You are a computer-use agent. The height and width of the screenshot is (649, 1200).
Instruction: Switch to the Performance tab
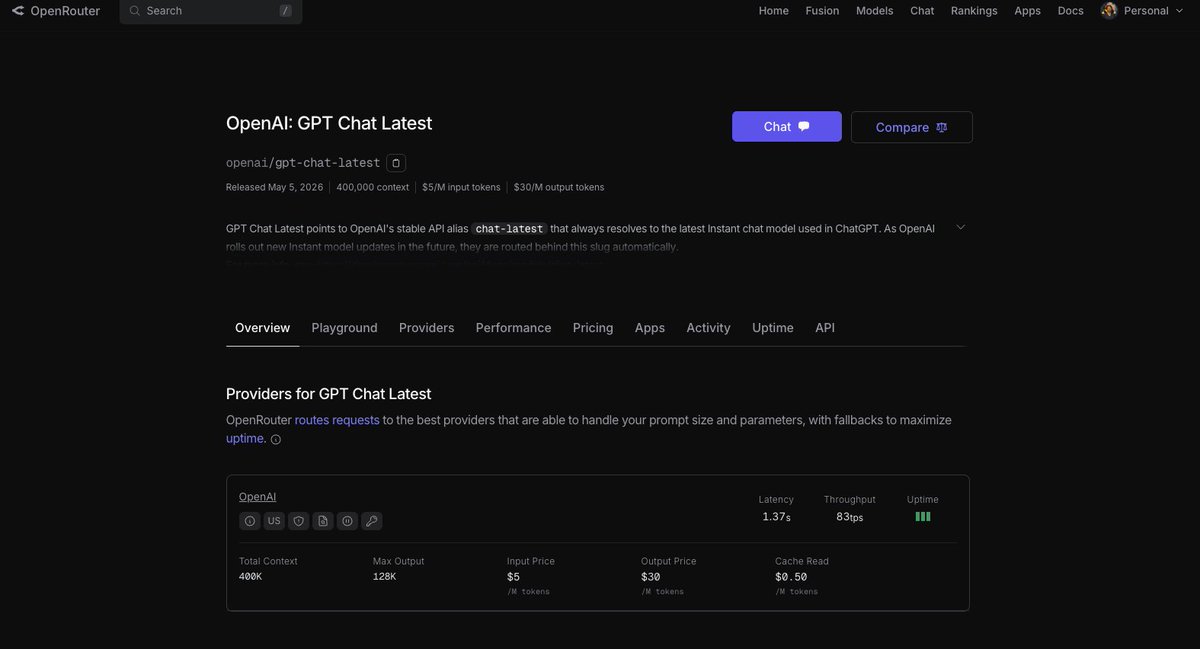[514, 328]
